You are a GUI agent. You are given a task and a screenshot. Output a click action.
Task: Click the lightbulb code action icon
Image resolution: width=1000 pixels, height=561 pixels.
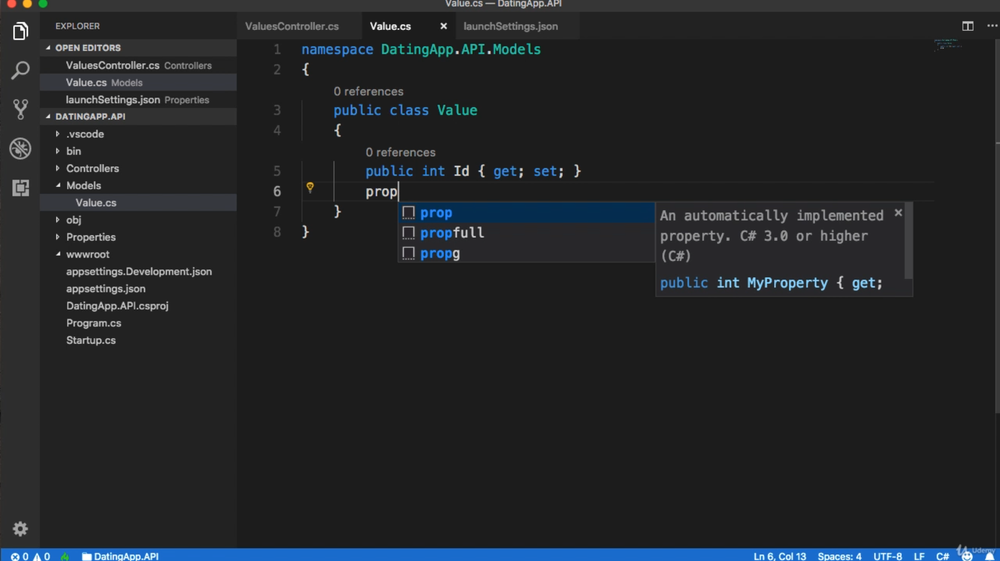[310, 187]
